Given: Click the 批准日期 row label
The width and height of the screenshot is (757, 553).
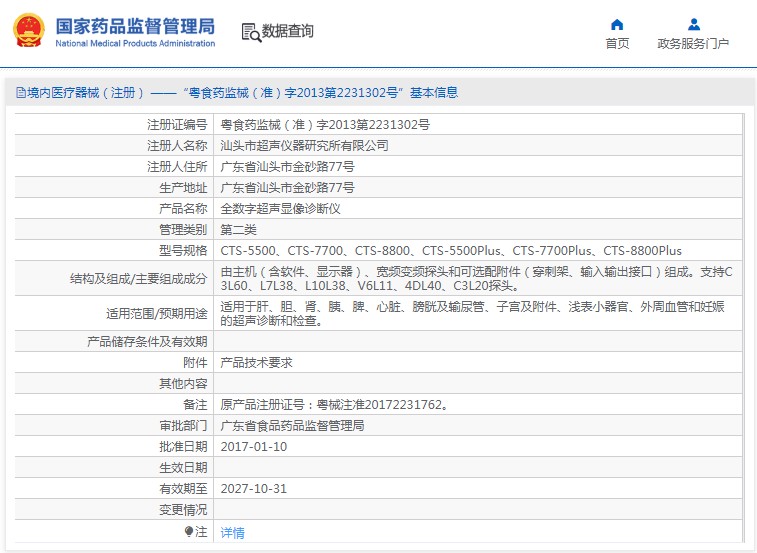Looking at the screenshot, I should coord(183,447).
